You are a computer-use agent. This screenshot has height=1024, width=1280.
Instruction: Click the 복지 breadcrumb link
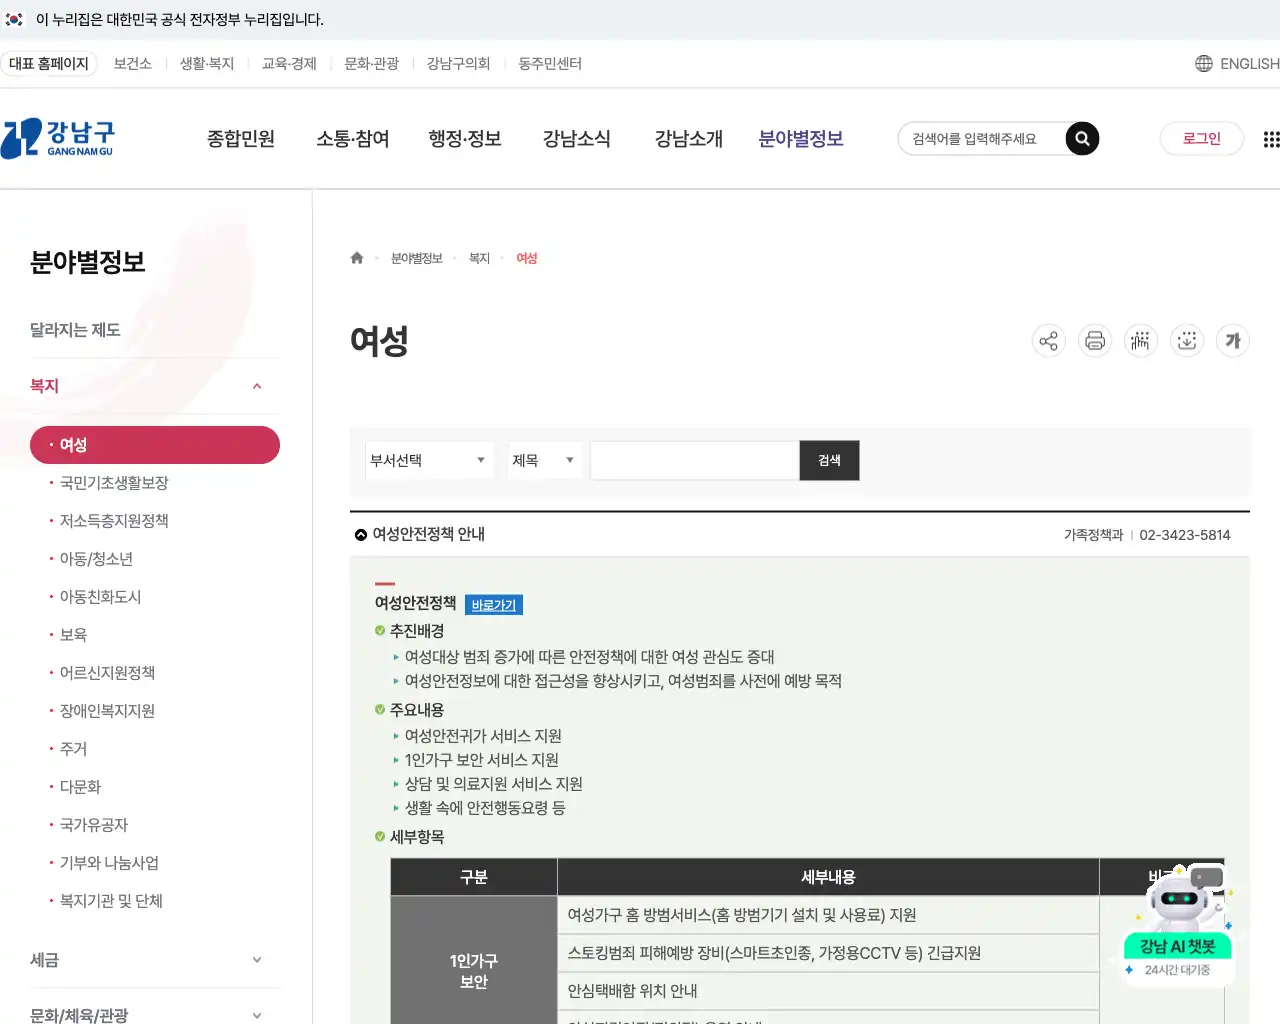click(x=480, y=258)
